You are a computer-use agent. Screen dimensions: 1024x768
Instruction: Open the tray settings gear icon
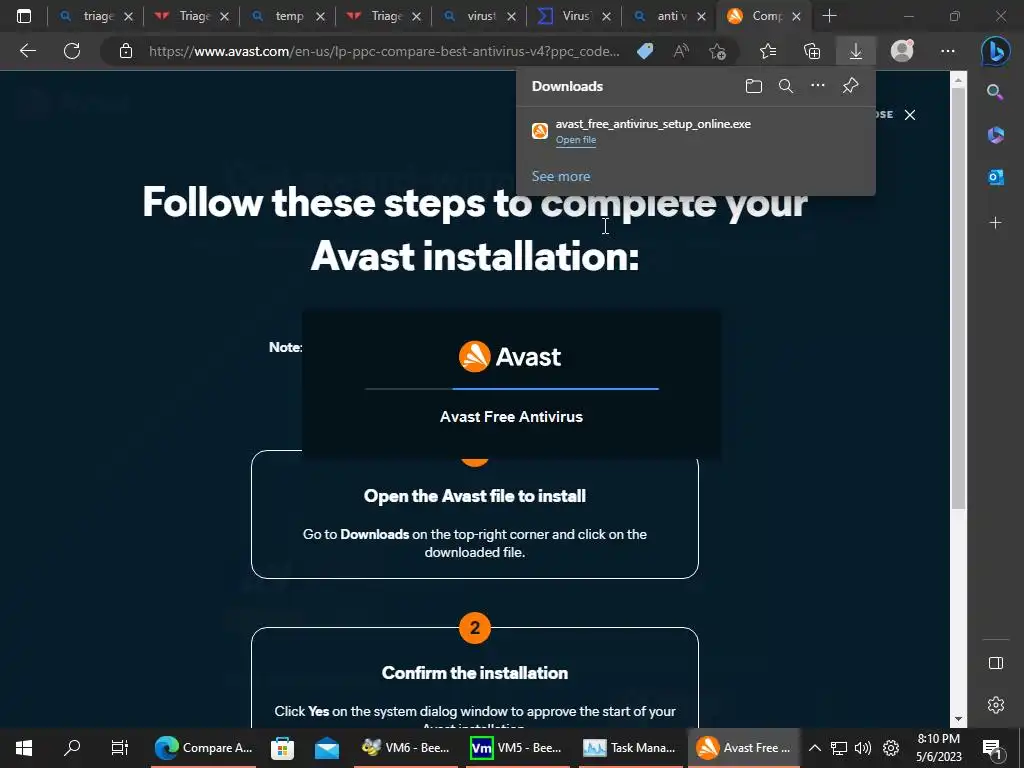pos(891,748)
